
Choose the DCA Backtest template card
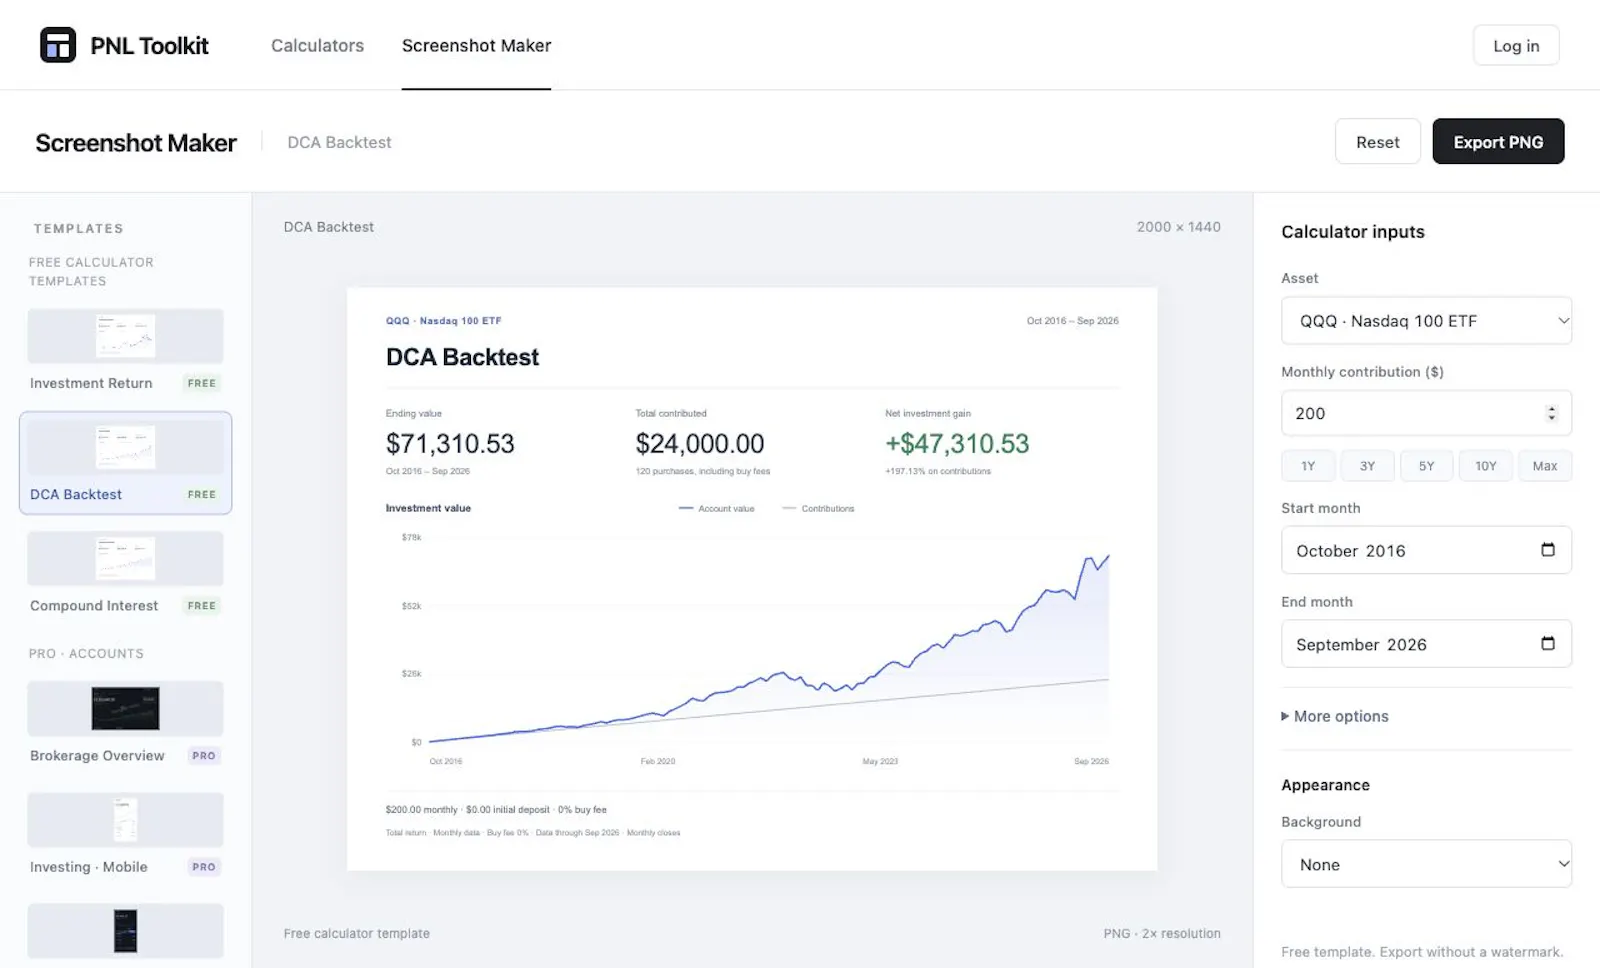point(125,463)
